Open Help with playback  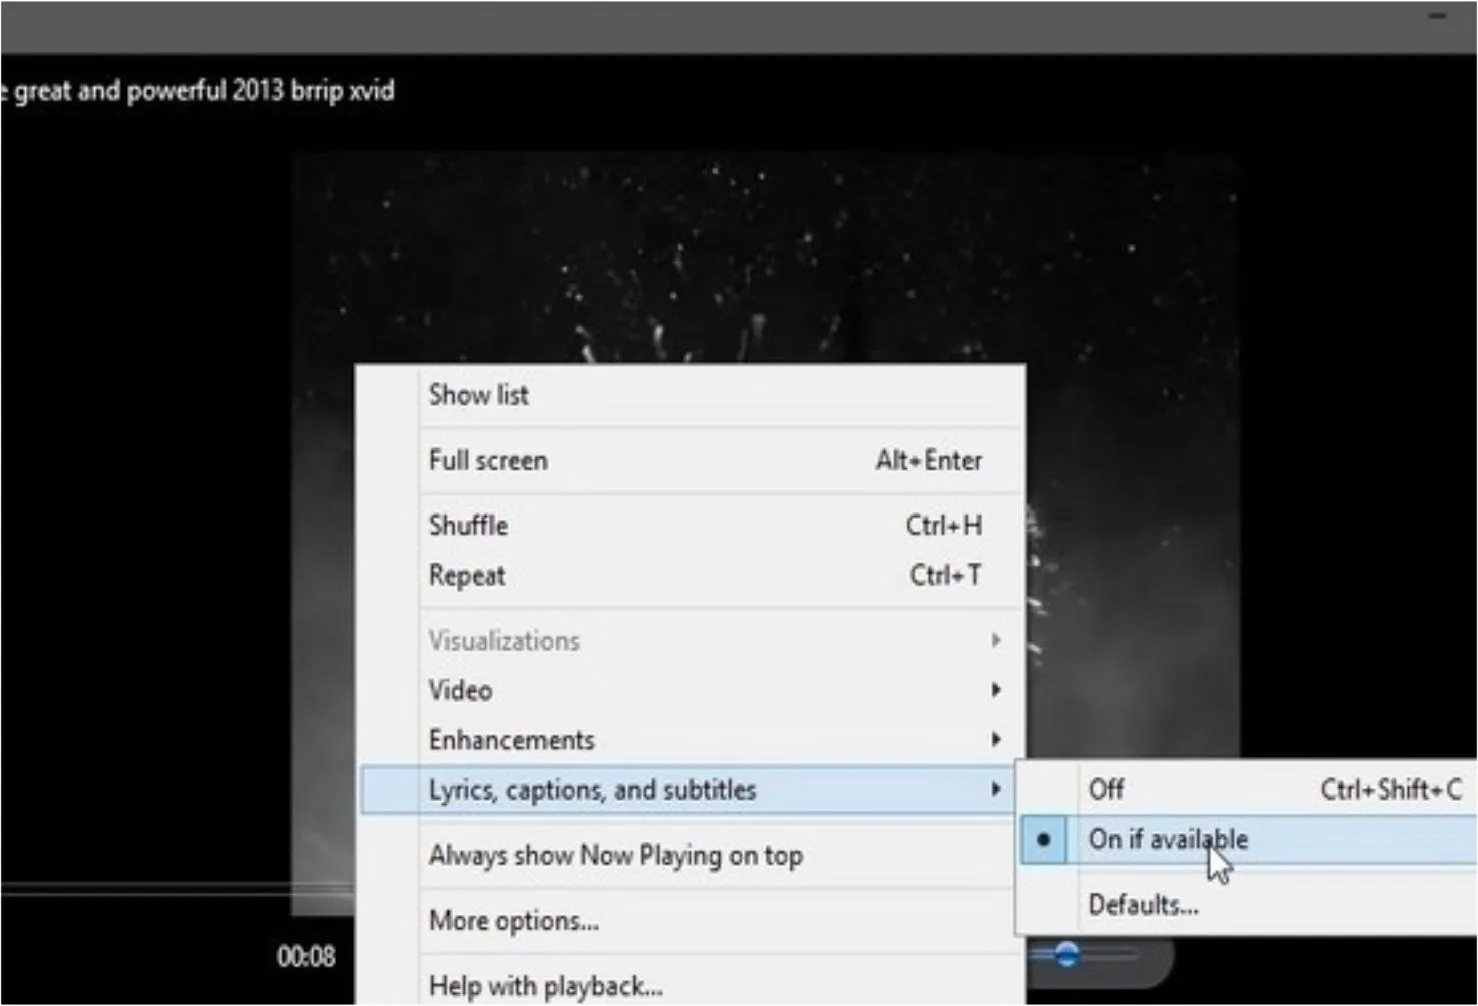coord(544,985)
